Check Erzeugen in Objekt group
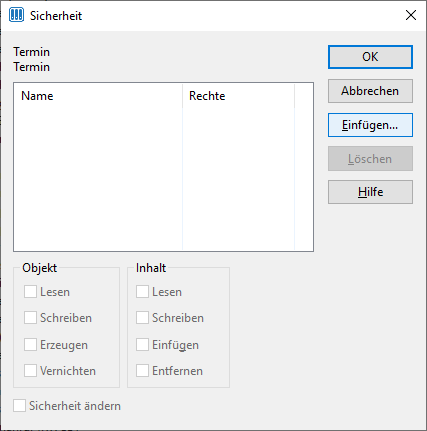 click(x=30, y=344)
